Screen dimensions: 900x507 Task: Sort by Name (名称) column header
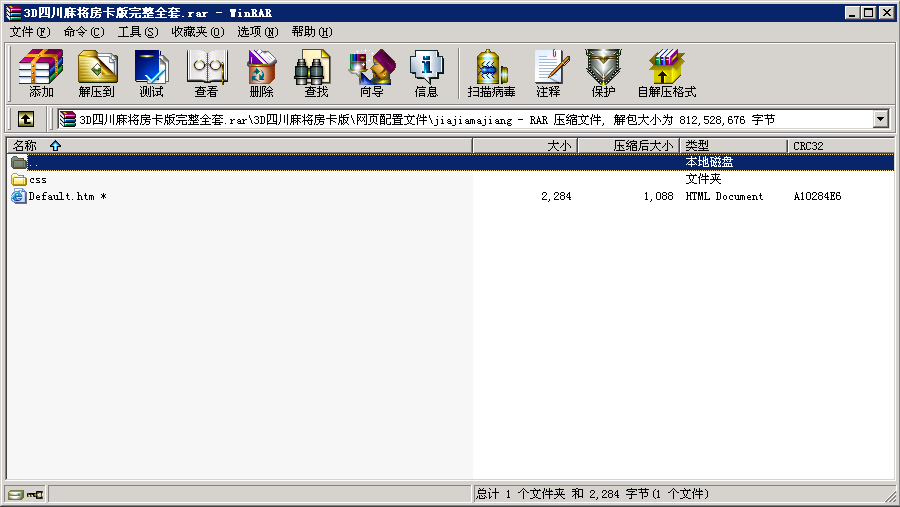25,146
